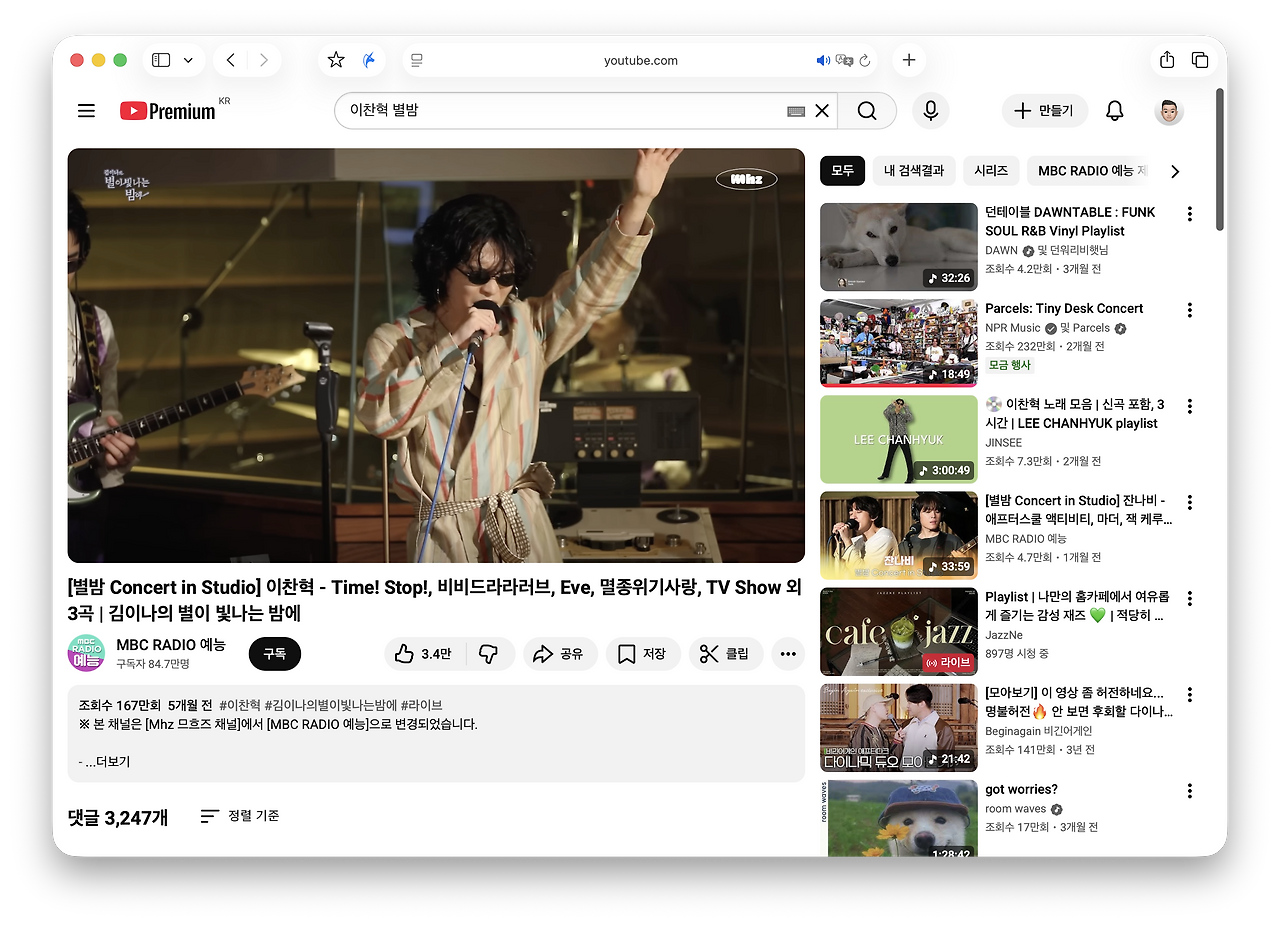
Task: Click the right chevron to see more filters
Action: [x=1175, y=171]
